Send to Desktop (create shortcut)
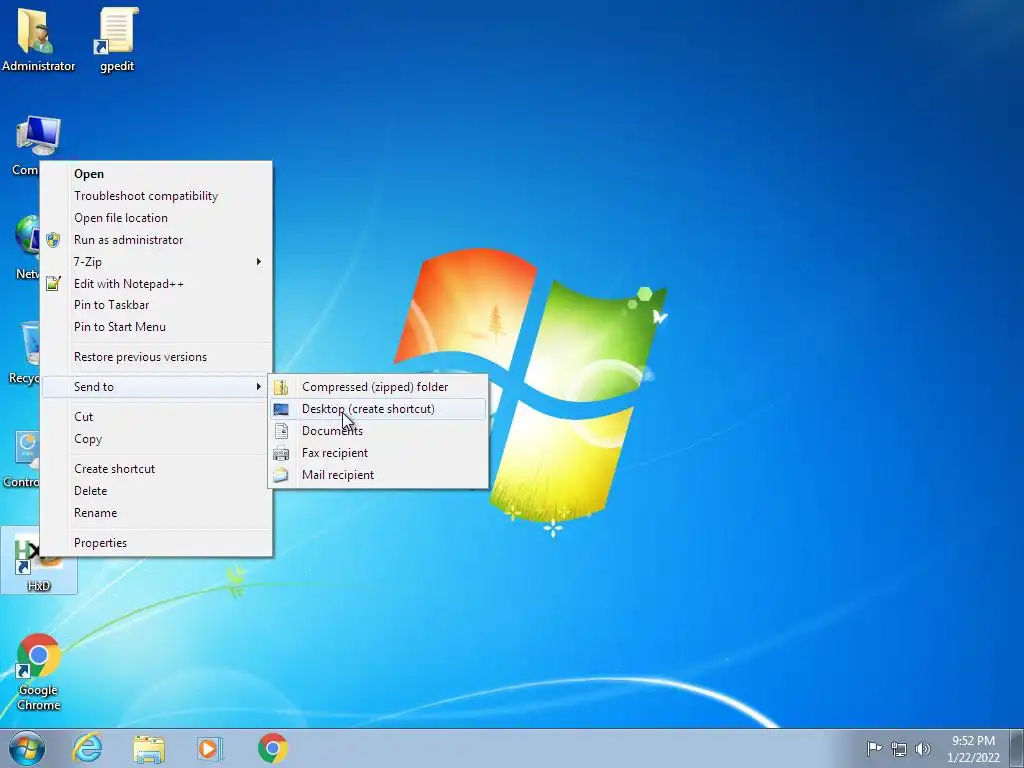Image resolution: width=1024 pixels, height=768 pixels. (x=378, y=409)
